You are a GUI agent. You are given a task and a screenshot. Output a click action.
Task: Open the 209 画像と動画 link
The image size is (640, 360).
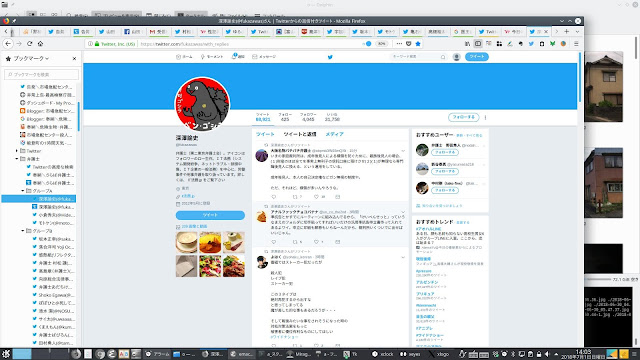coord(194,227)
